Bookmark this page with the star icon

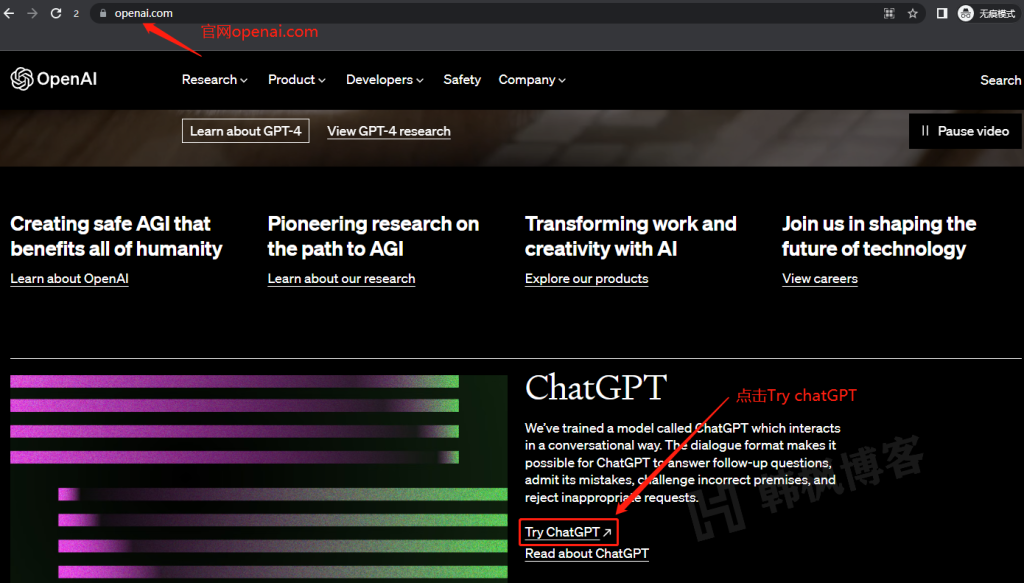[912, 13]
